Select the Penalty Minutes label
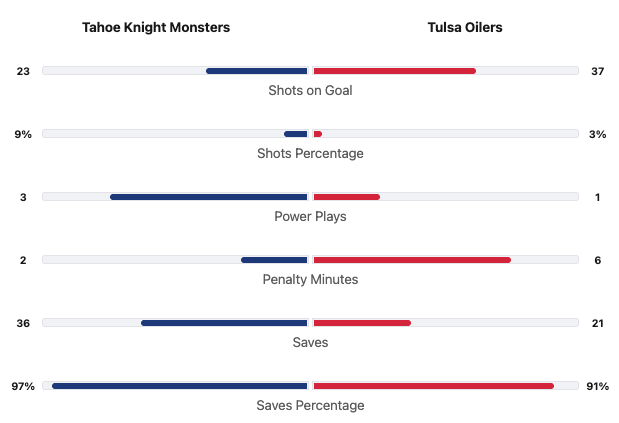This screenshot has height=423, width=619. (x=310, y=279)
